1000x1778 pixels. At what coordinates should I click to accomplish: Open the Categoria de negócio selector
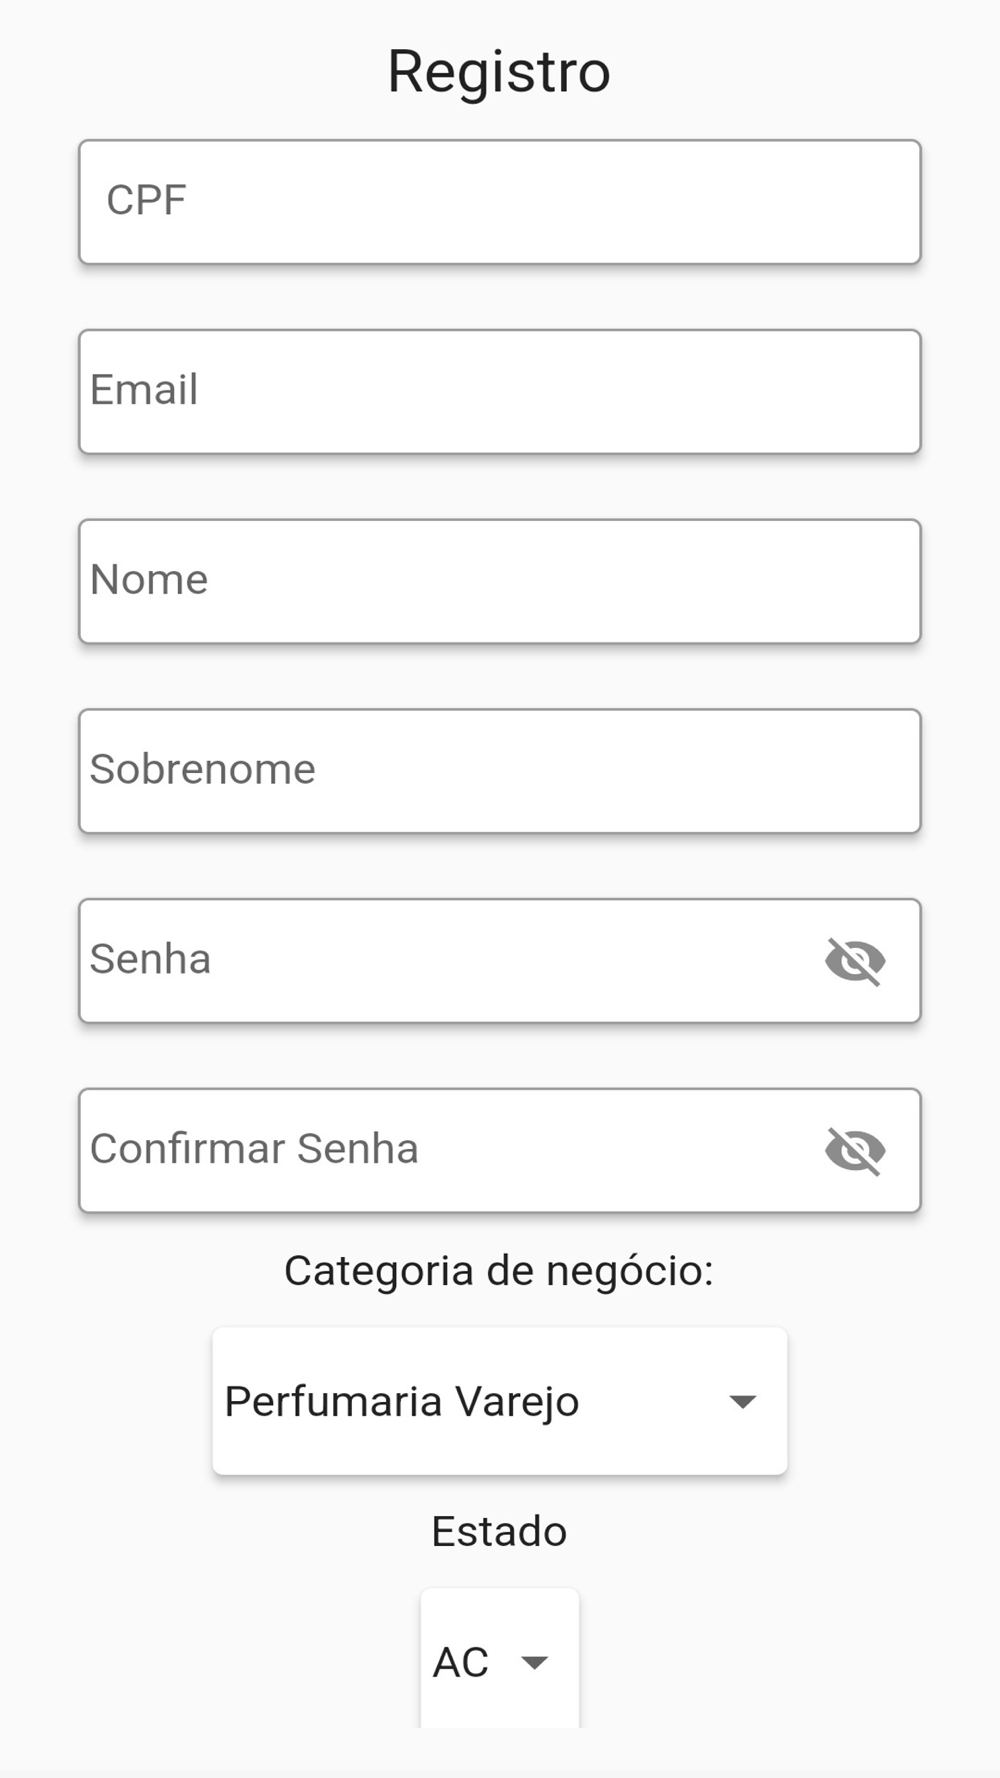[x=499, y=1401]
